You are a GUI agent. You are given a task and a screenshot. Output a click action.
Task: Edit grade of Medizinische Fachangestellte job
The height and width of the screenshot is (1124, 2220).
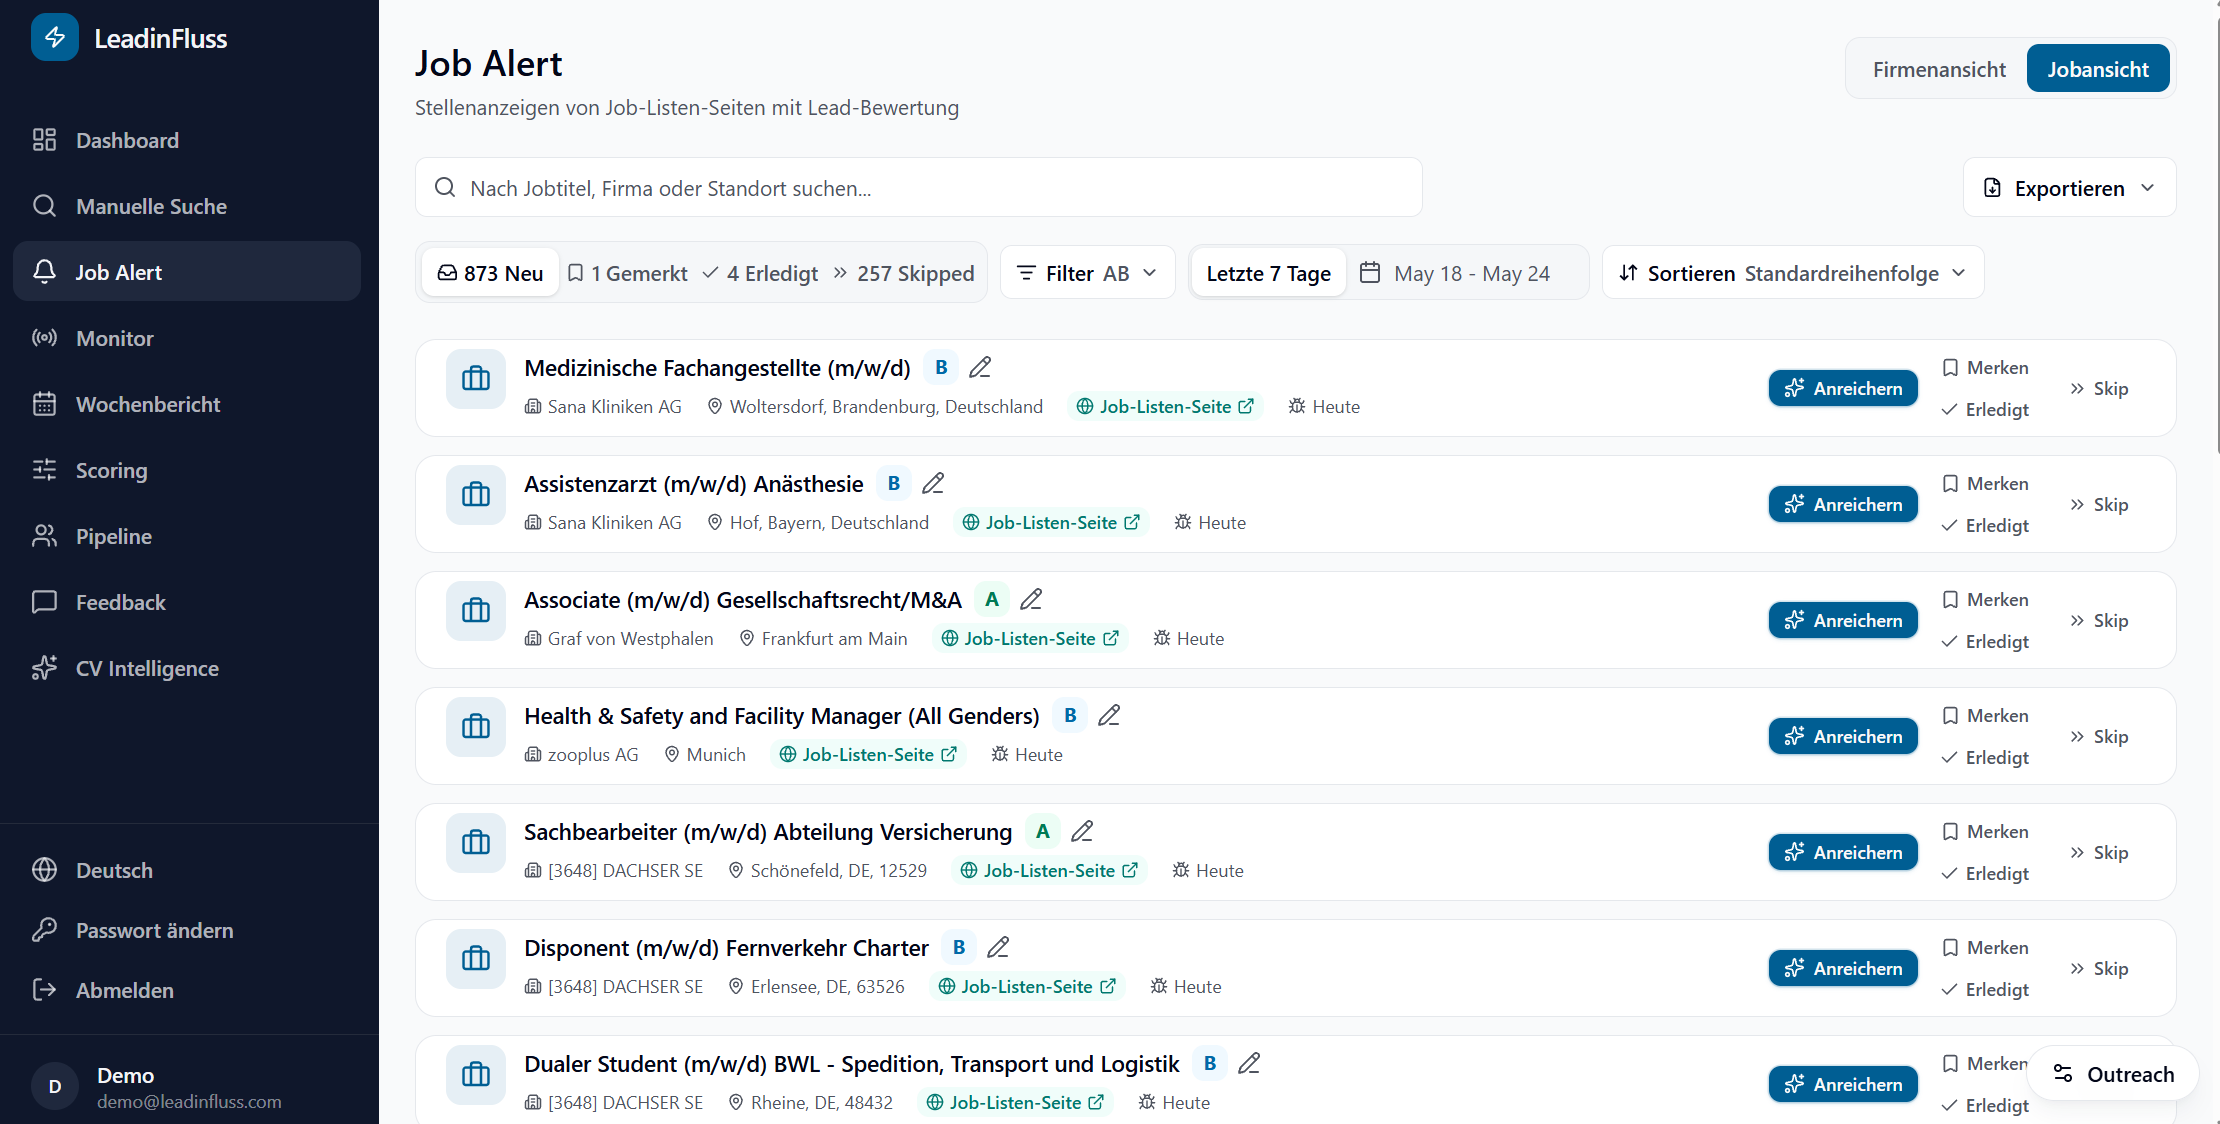980,368
